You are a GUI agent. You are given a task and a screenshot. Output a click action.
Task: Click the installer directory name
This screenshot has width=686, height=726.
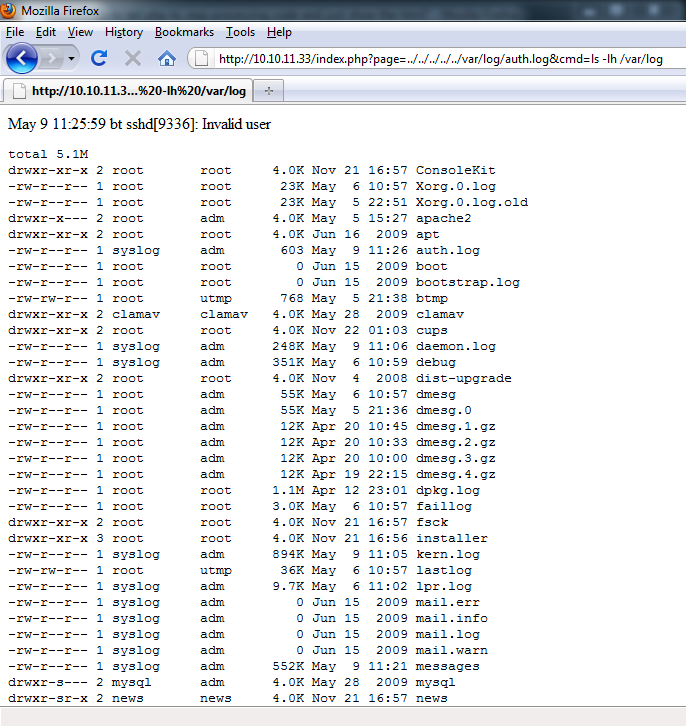451,538
